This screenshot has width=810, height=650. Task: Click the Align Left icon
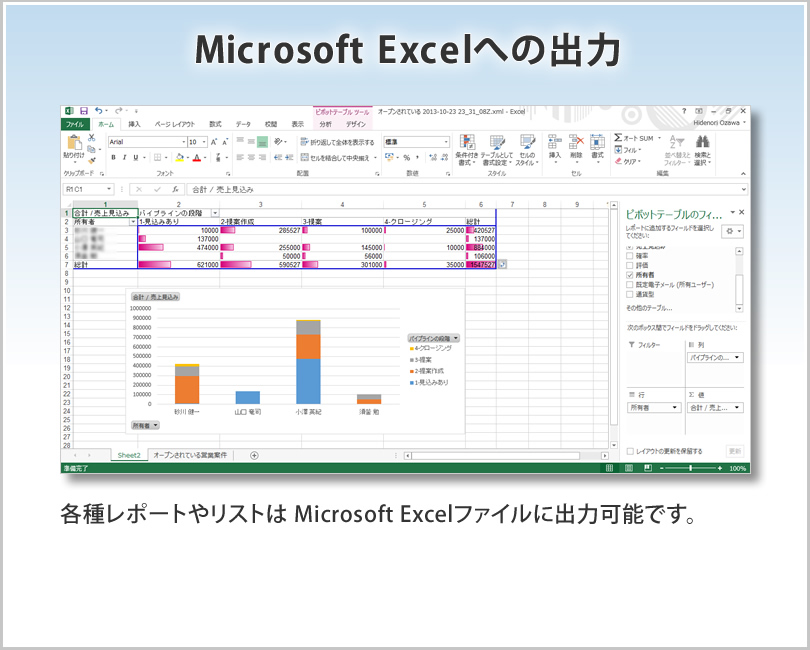(240, 158)
